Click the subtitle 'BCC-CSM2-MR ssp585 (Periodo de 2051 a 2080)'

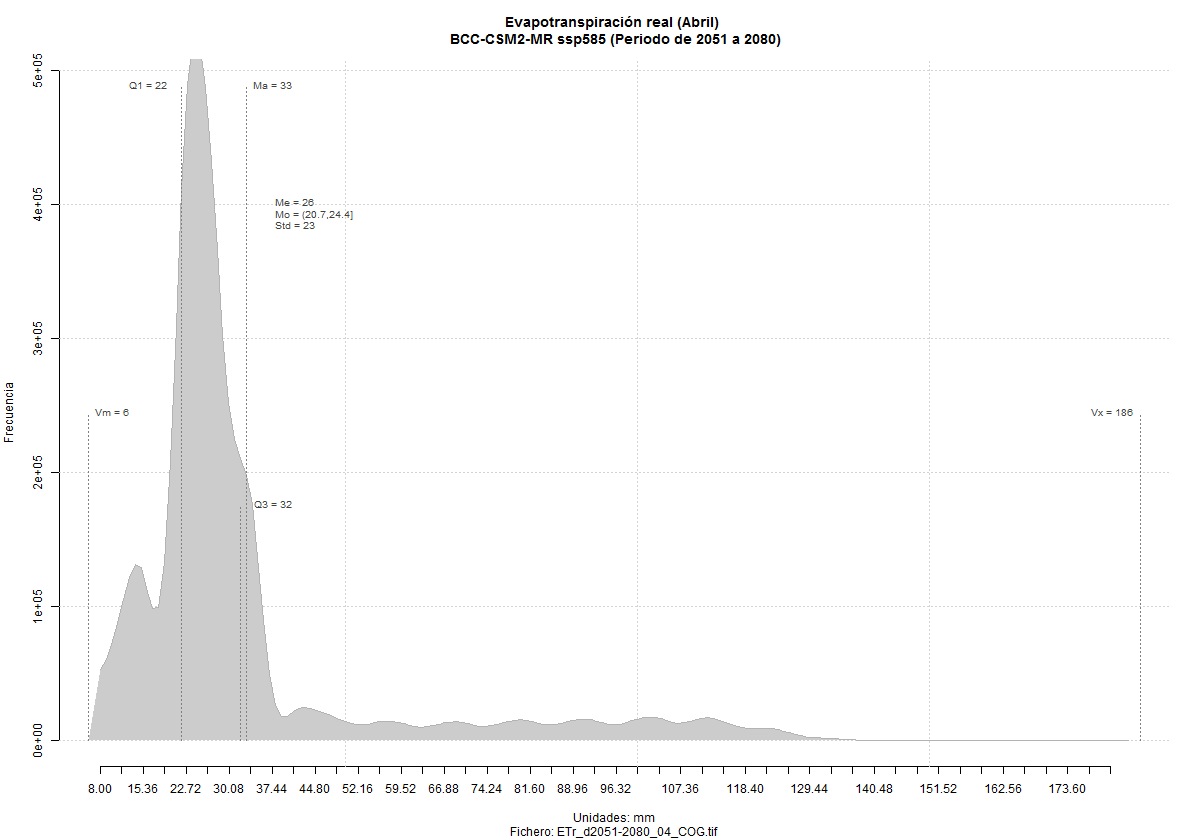pos(615,40)
